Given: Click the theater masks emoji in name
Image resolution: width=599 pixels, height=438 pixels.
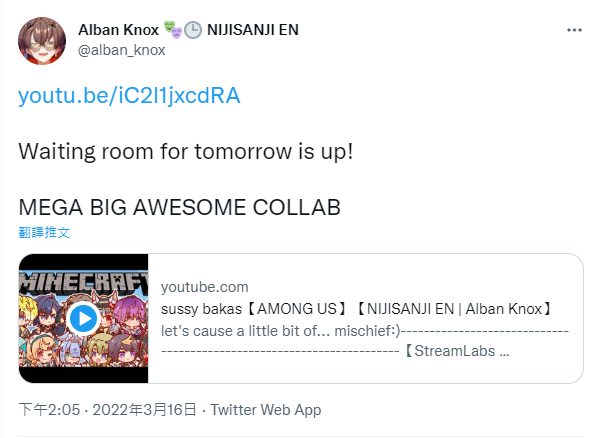Looking at the screenshot, I should pyautogui.click(x=173, y=29).
